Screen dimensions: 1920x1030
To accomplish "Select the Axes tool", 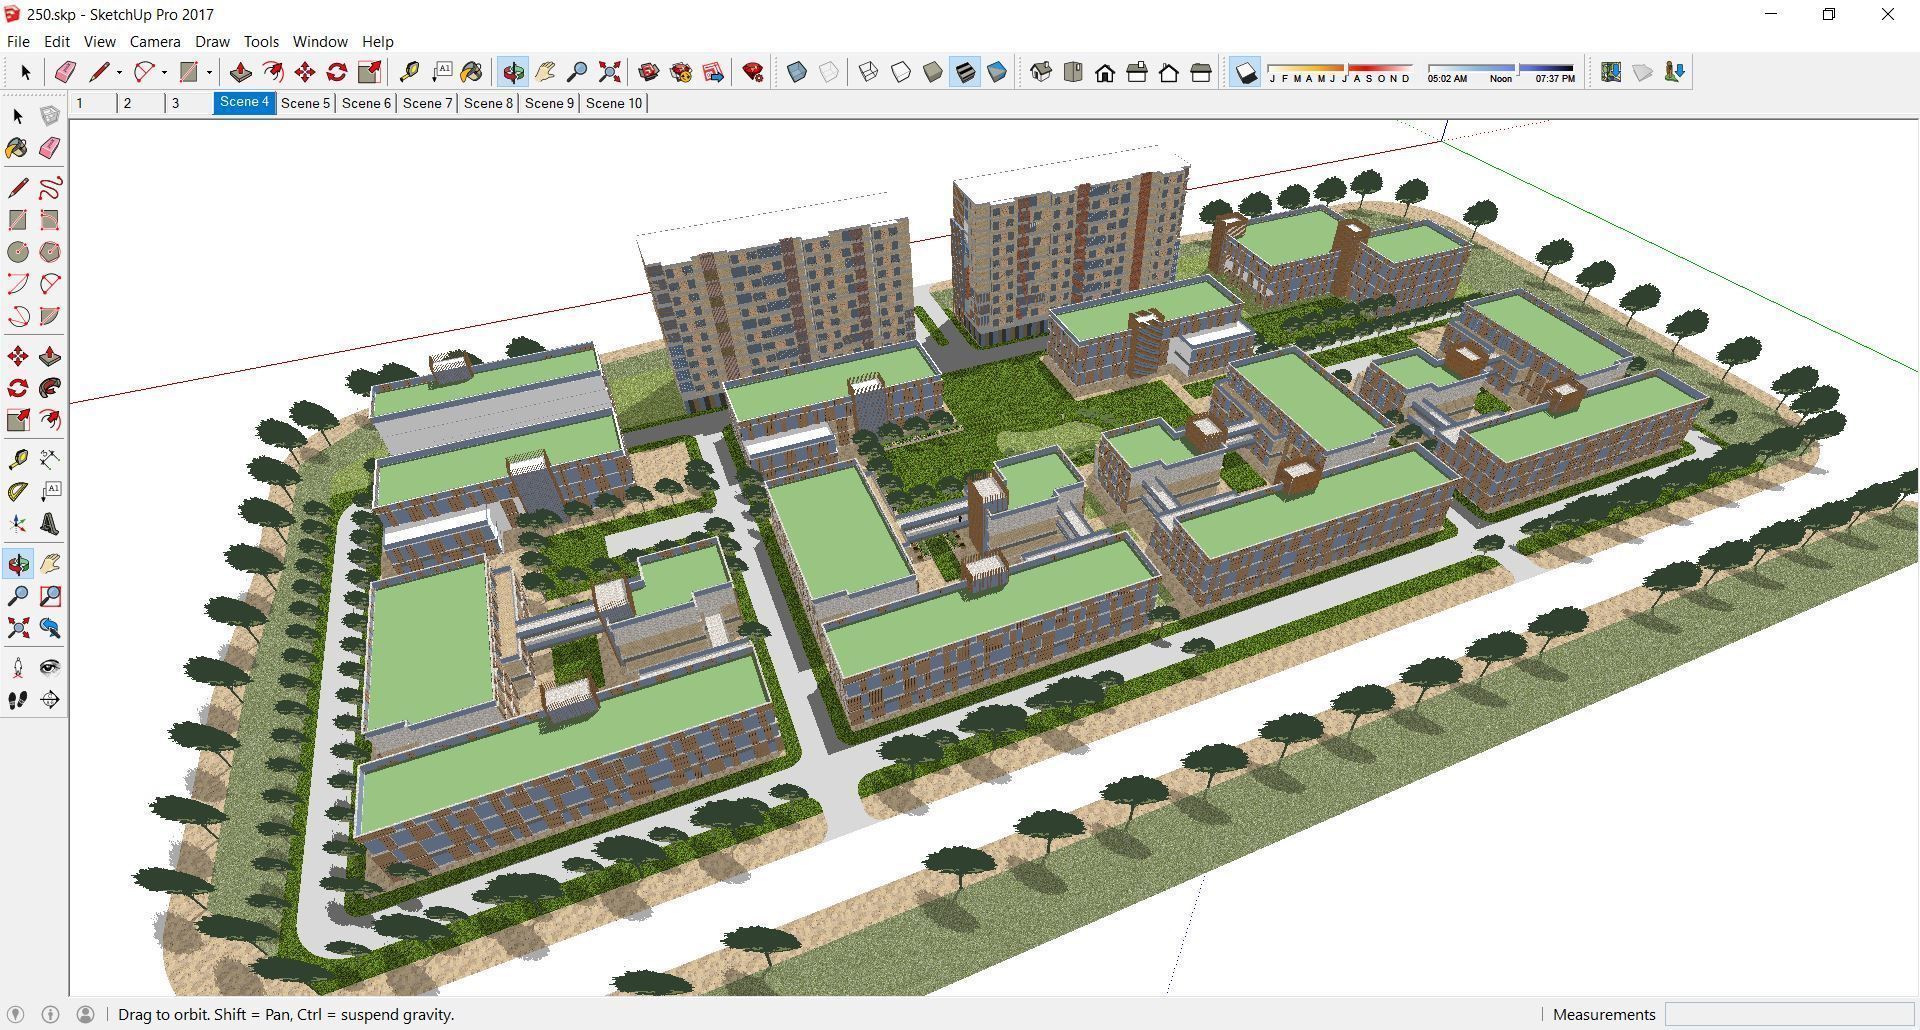I will pos(18,524).
